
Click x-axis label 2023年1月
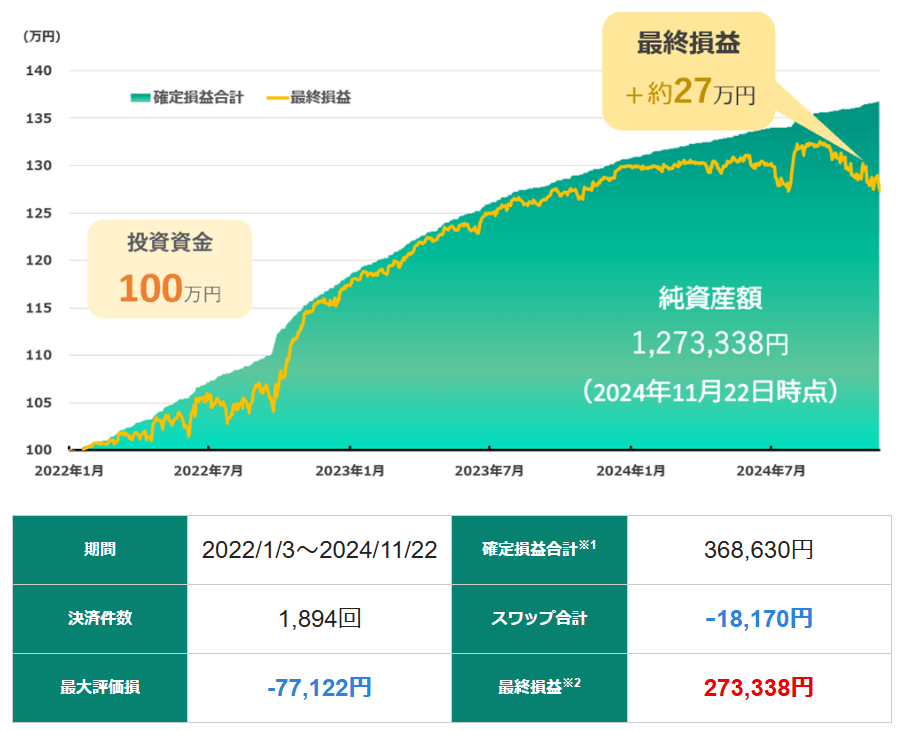coord(350,471)
